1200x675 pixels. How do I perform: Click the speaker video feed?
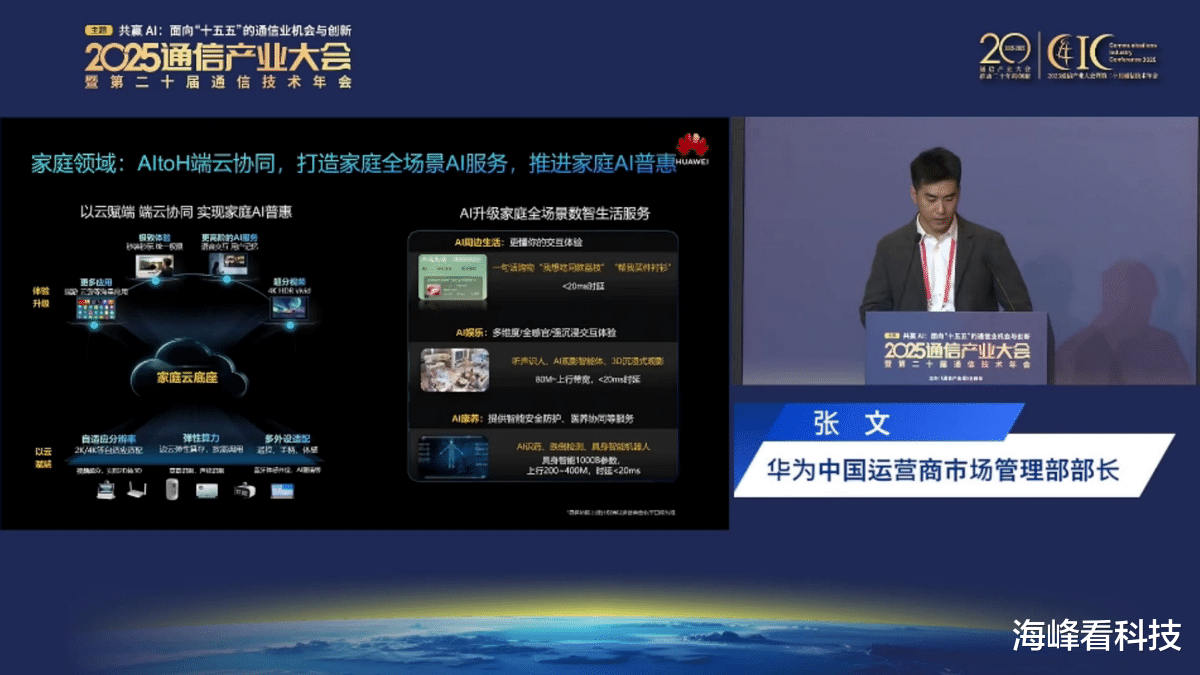(970, 250)
